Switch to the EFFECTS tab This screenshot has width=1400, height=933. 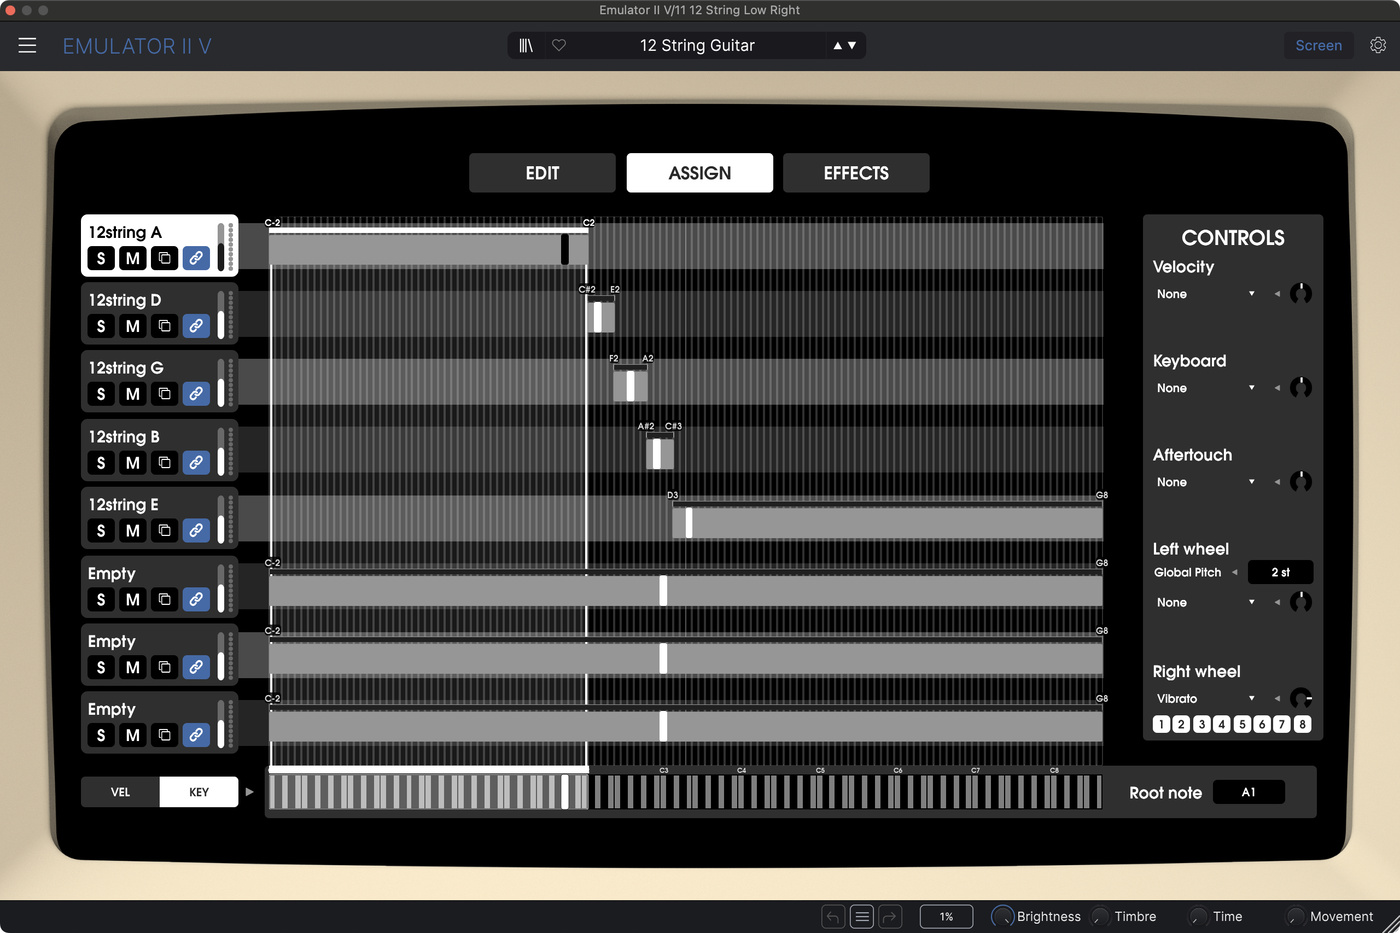pyautogui.click(x=856, y=173)
